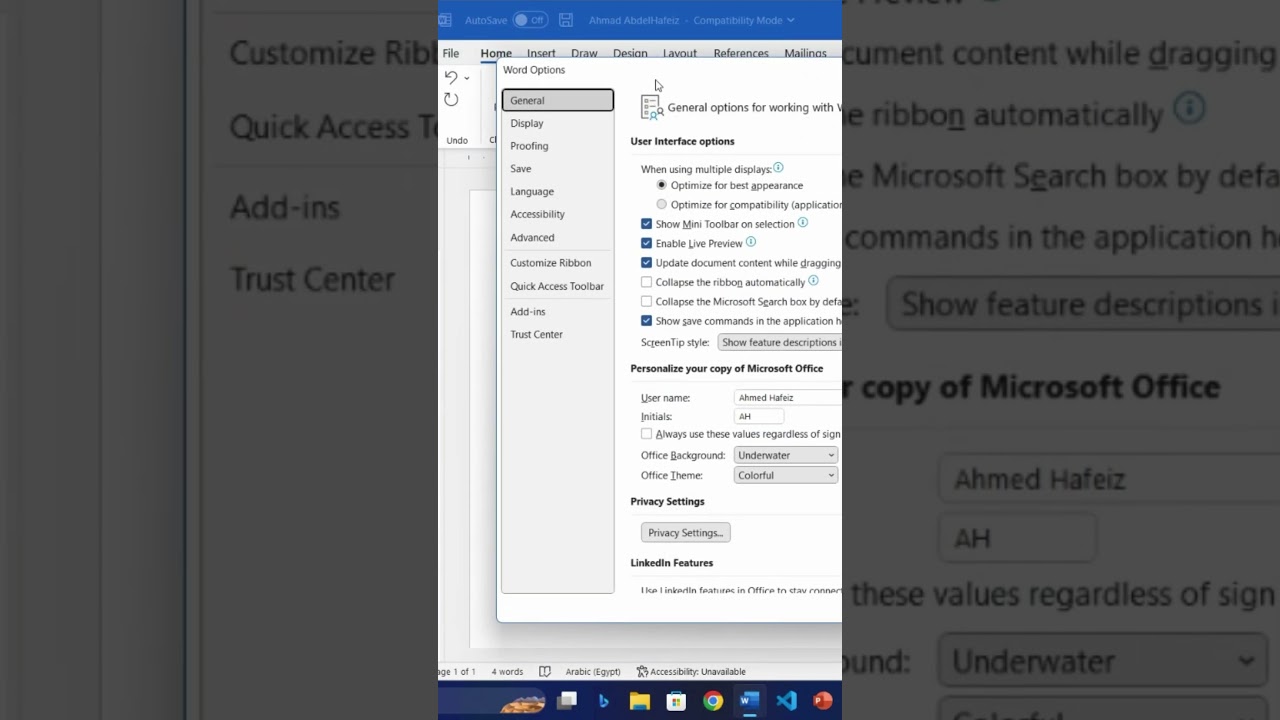Screen dimensions: 1280x720
Task: Enable Collapse the ribbon automatically checkbox
Action: (x=646, y=282)
